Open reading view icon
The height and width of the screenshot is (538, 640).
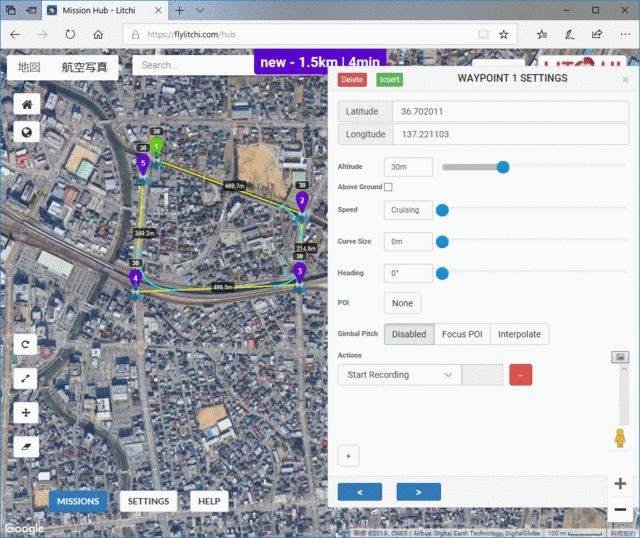click(x=483, y=34)
